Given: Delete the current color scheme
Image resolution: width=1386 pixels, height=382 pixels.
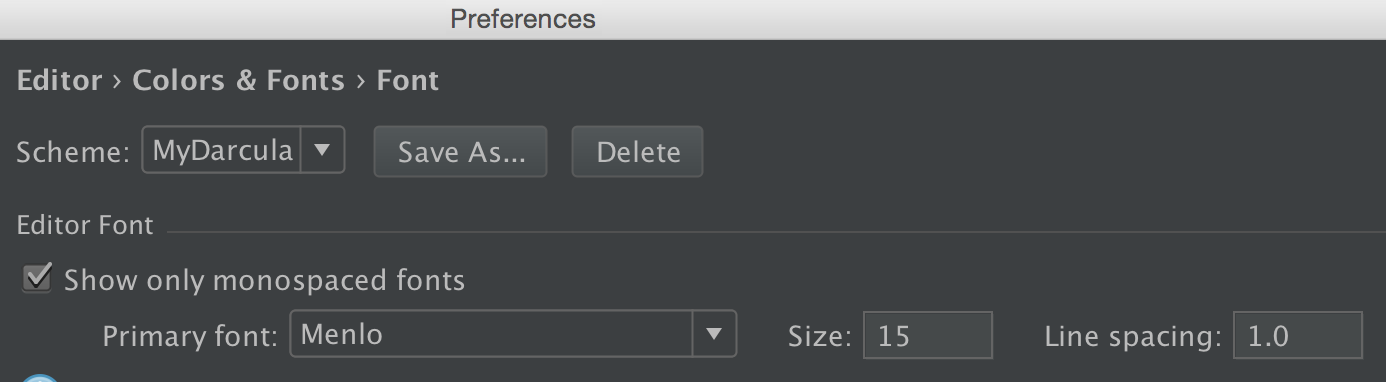Looking at the screenshot, I should [638, 151].
